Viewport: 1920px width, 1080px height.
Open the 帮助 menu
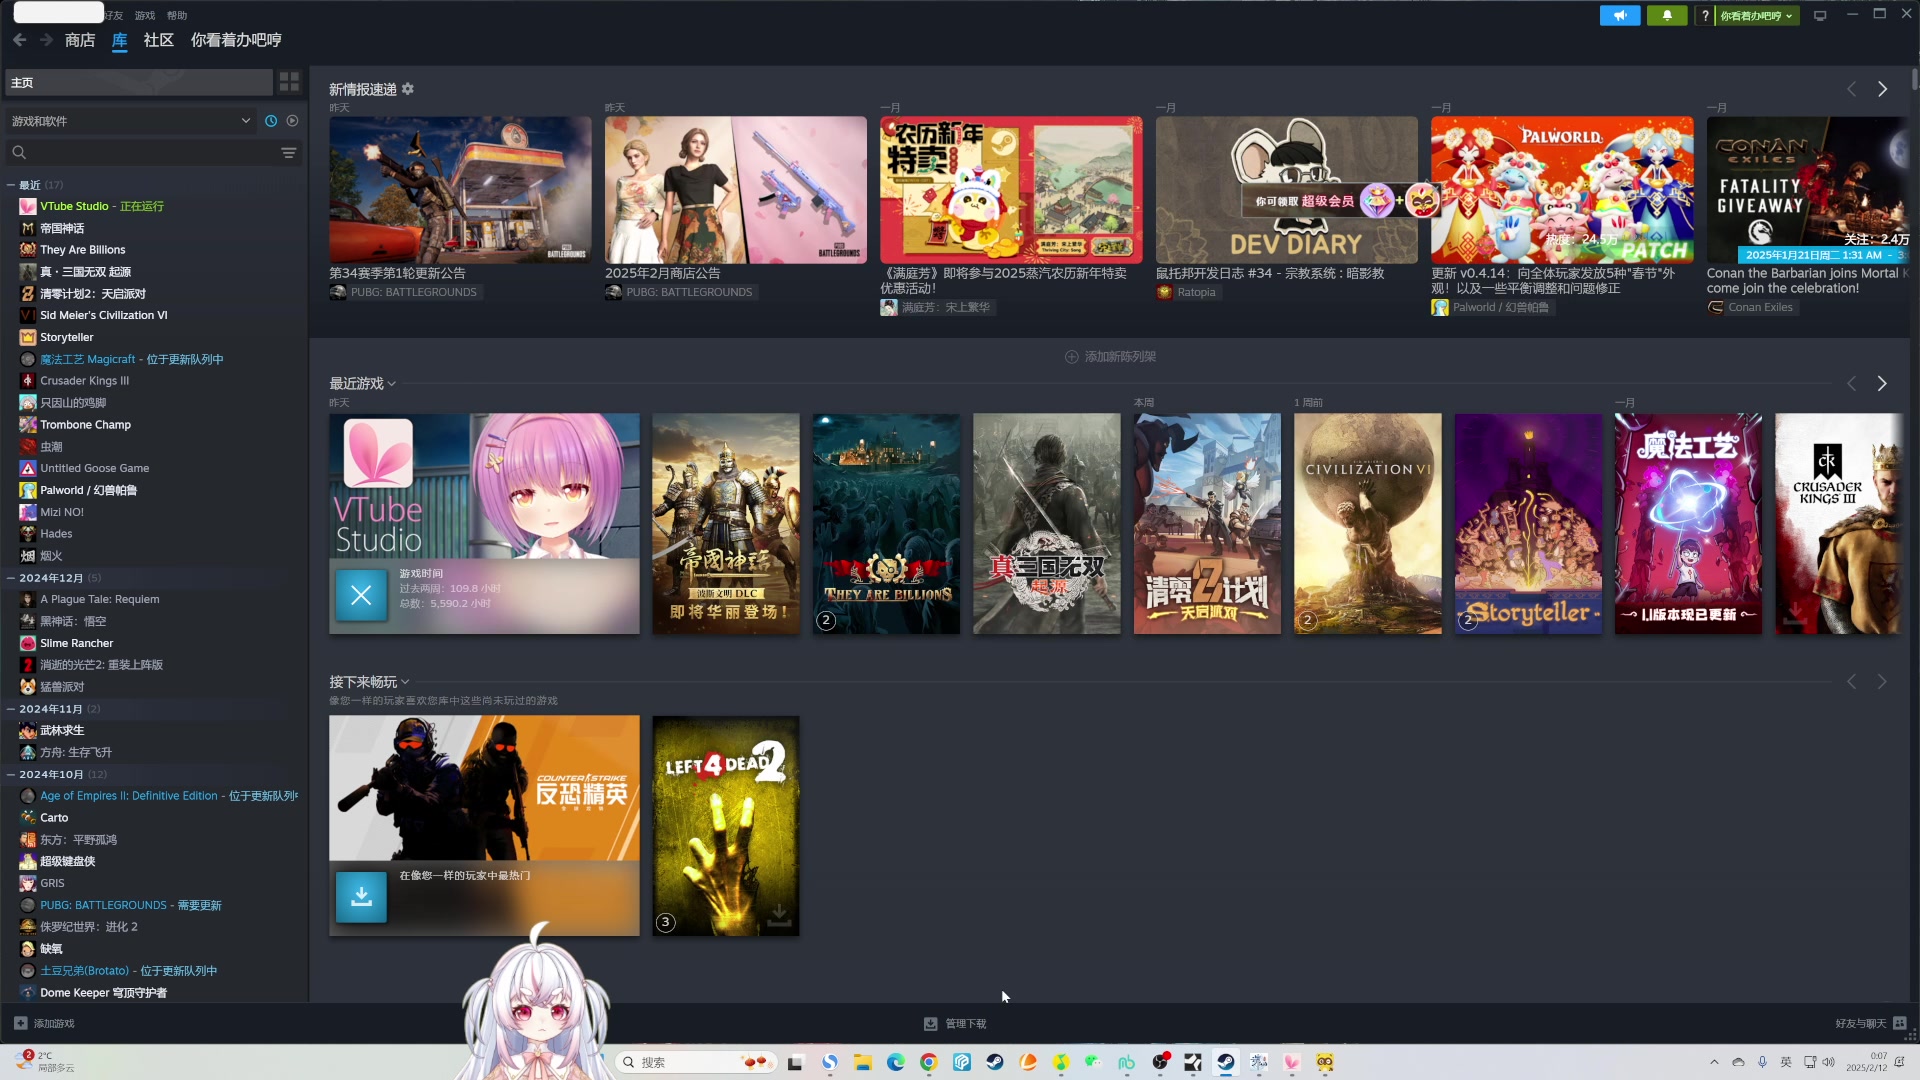[x=177, y=15]
